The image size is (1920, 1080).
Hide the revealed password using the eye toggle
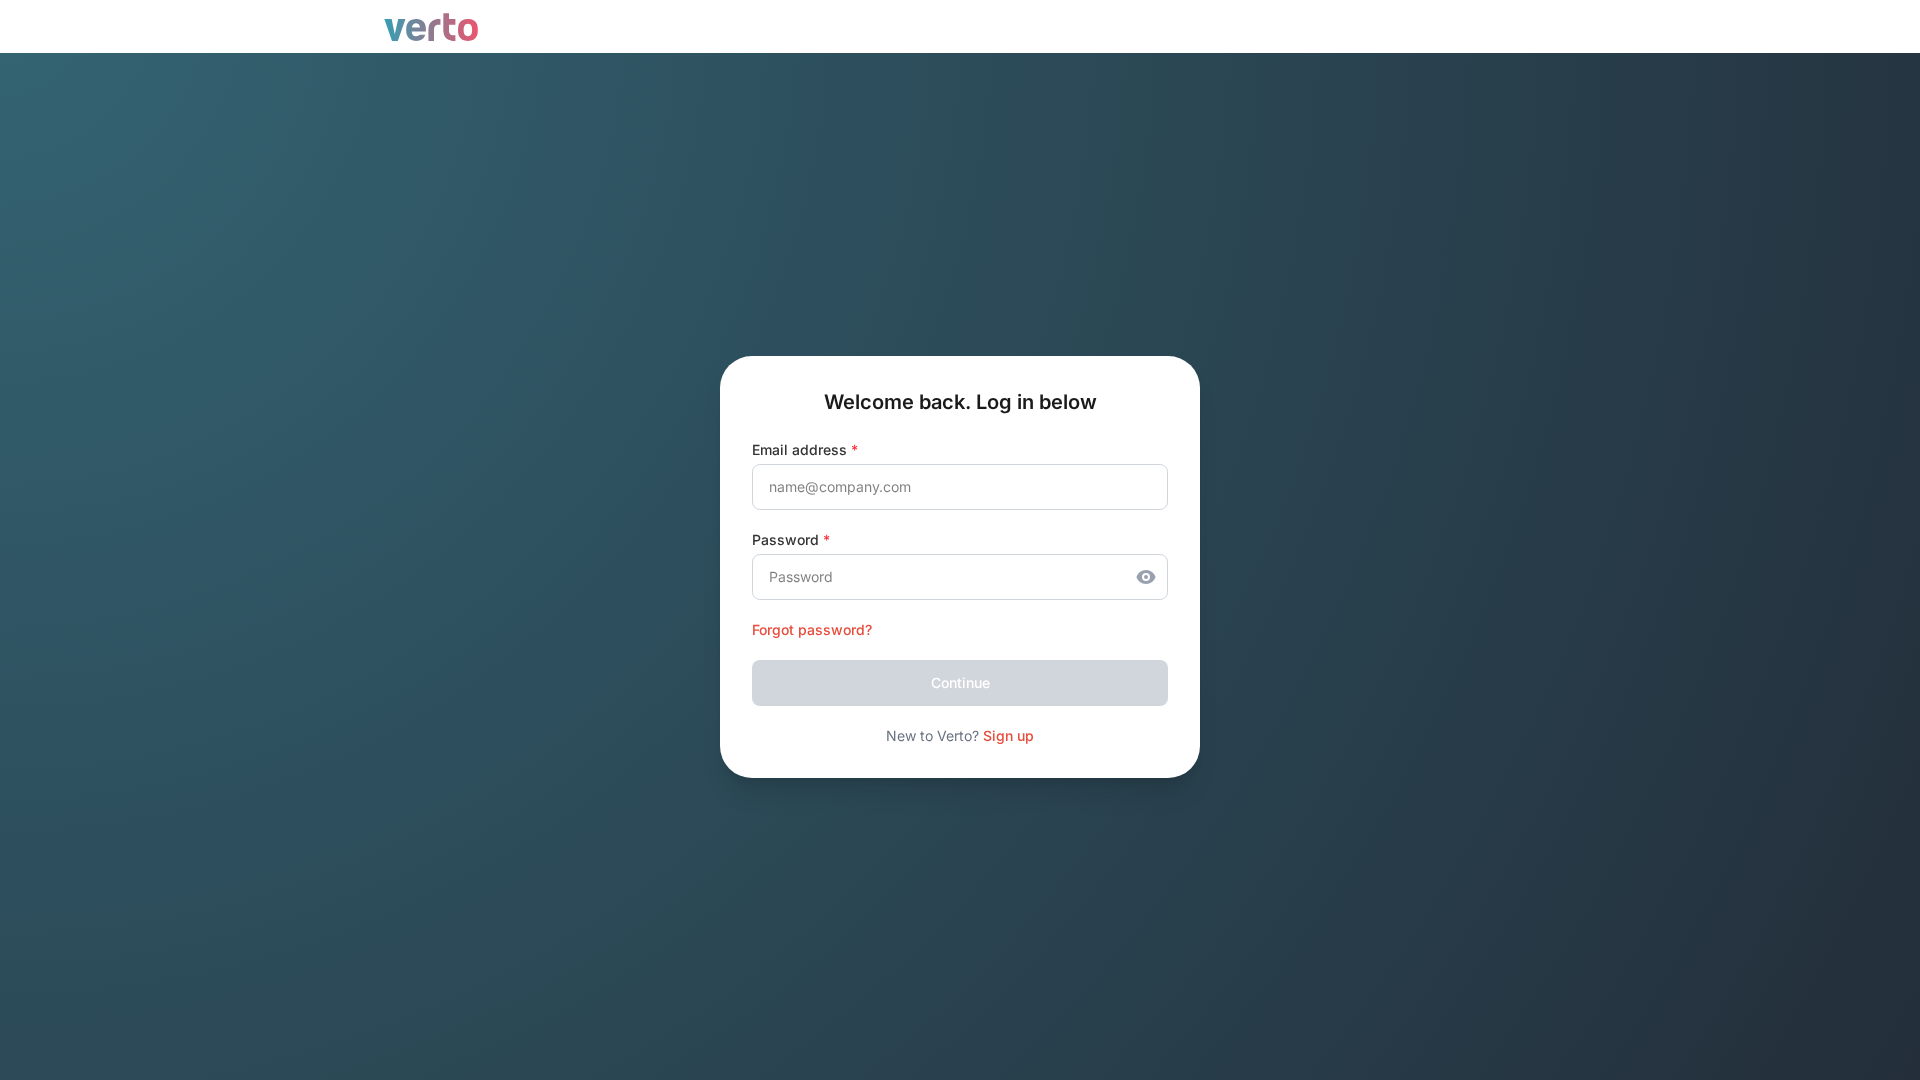click(x=1145, y=577)
